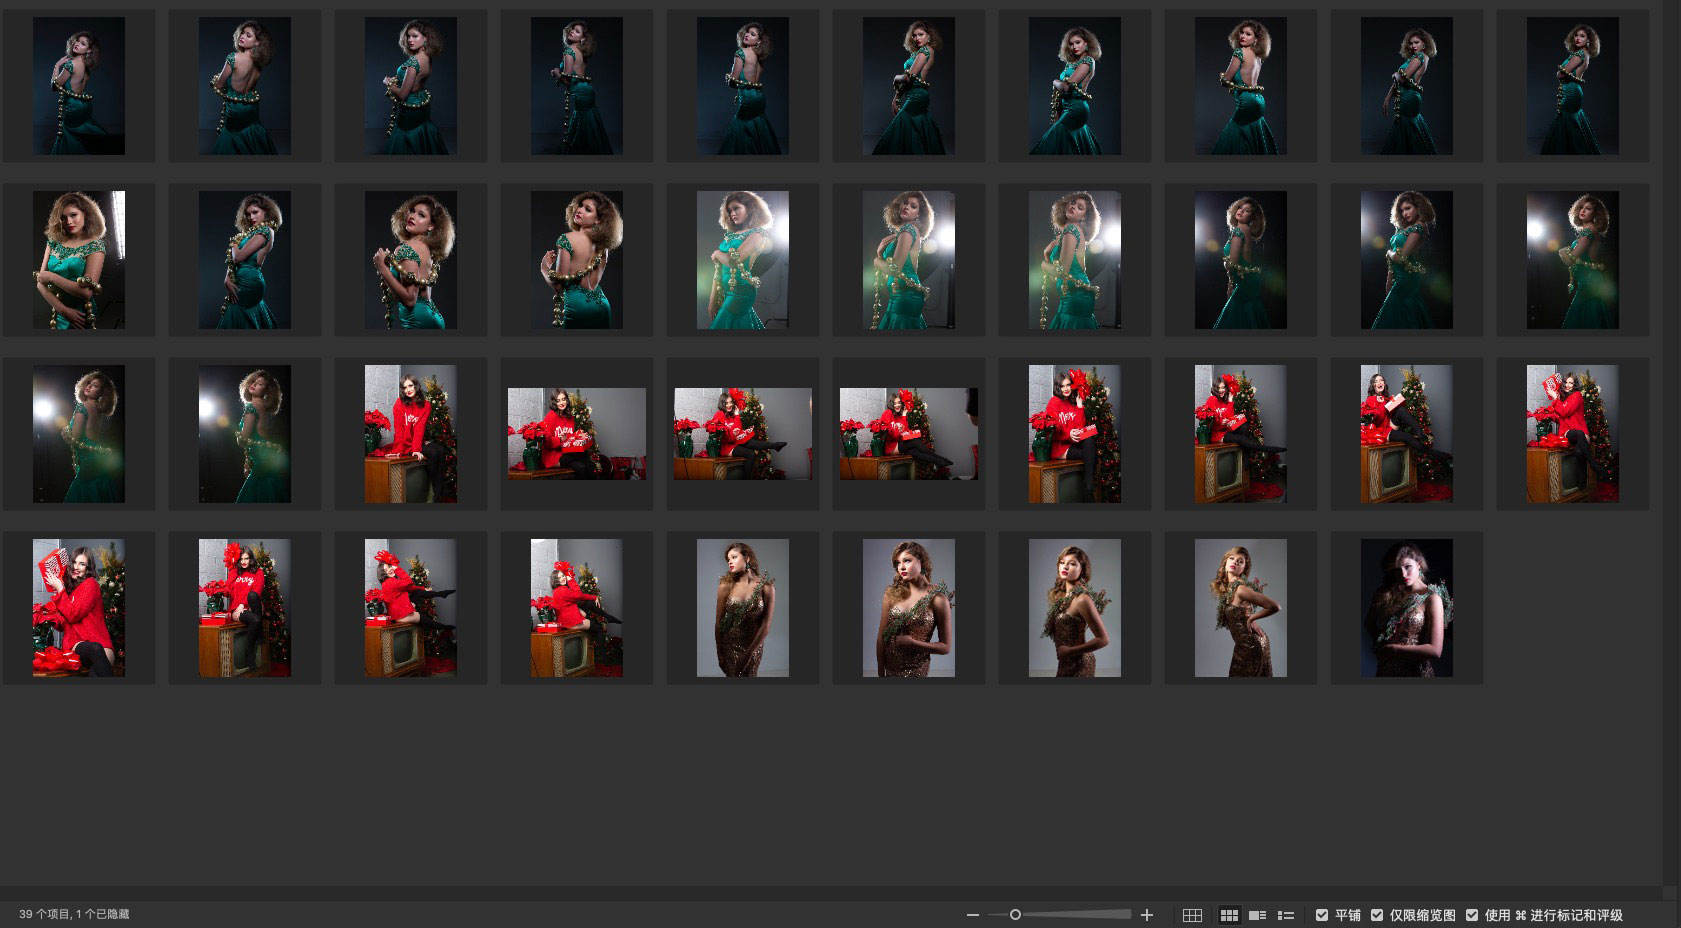Click the thumbnail size slider handle
The image size is (1681, 928).
1015,915
